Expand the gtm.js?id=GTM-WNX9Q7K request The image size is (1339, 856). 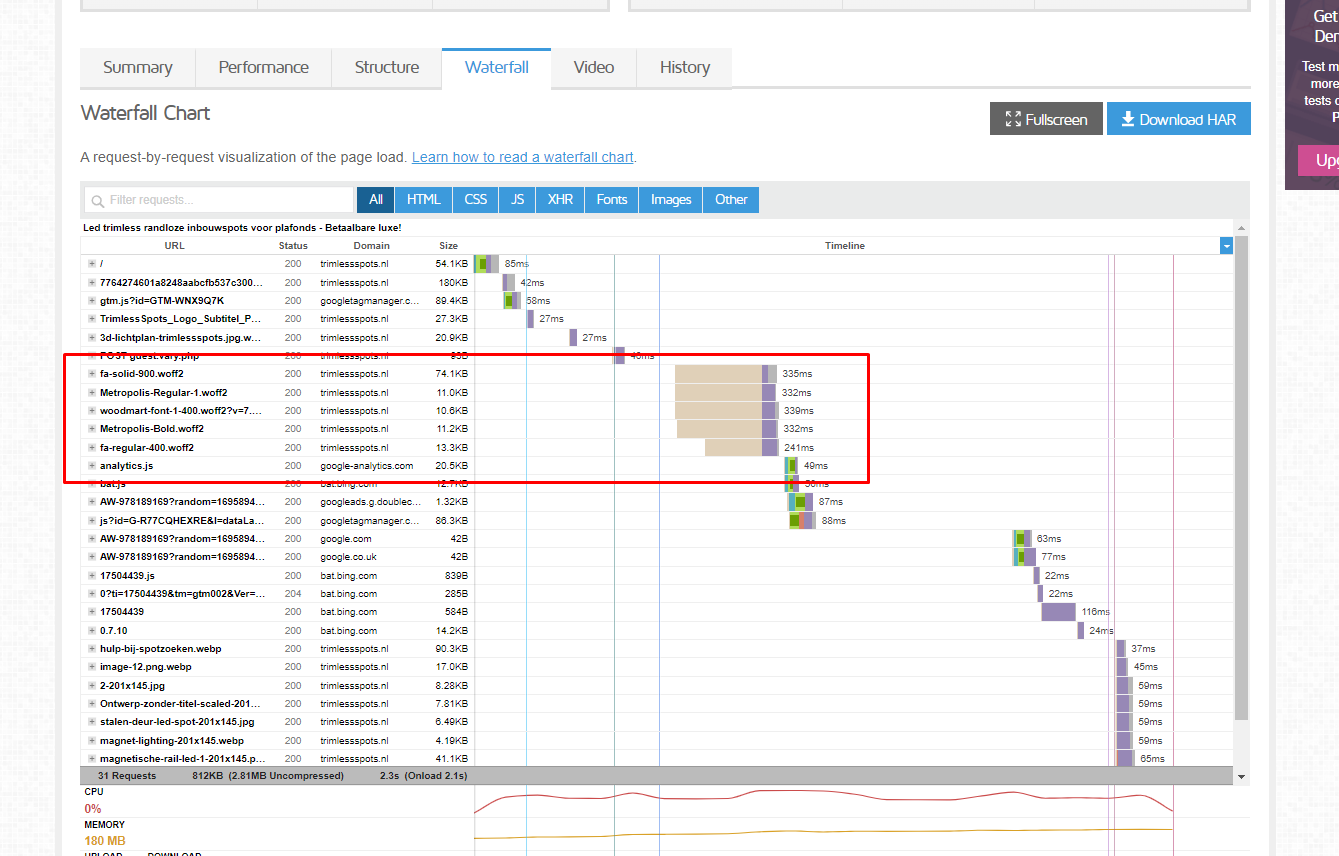(x=92, y=301)
